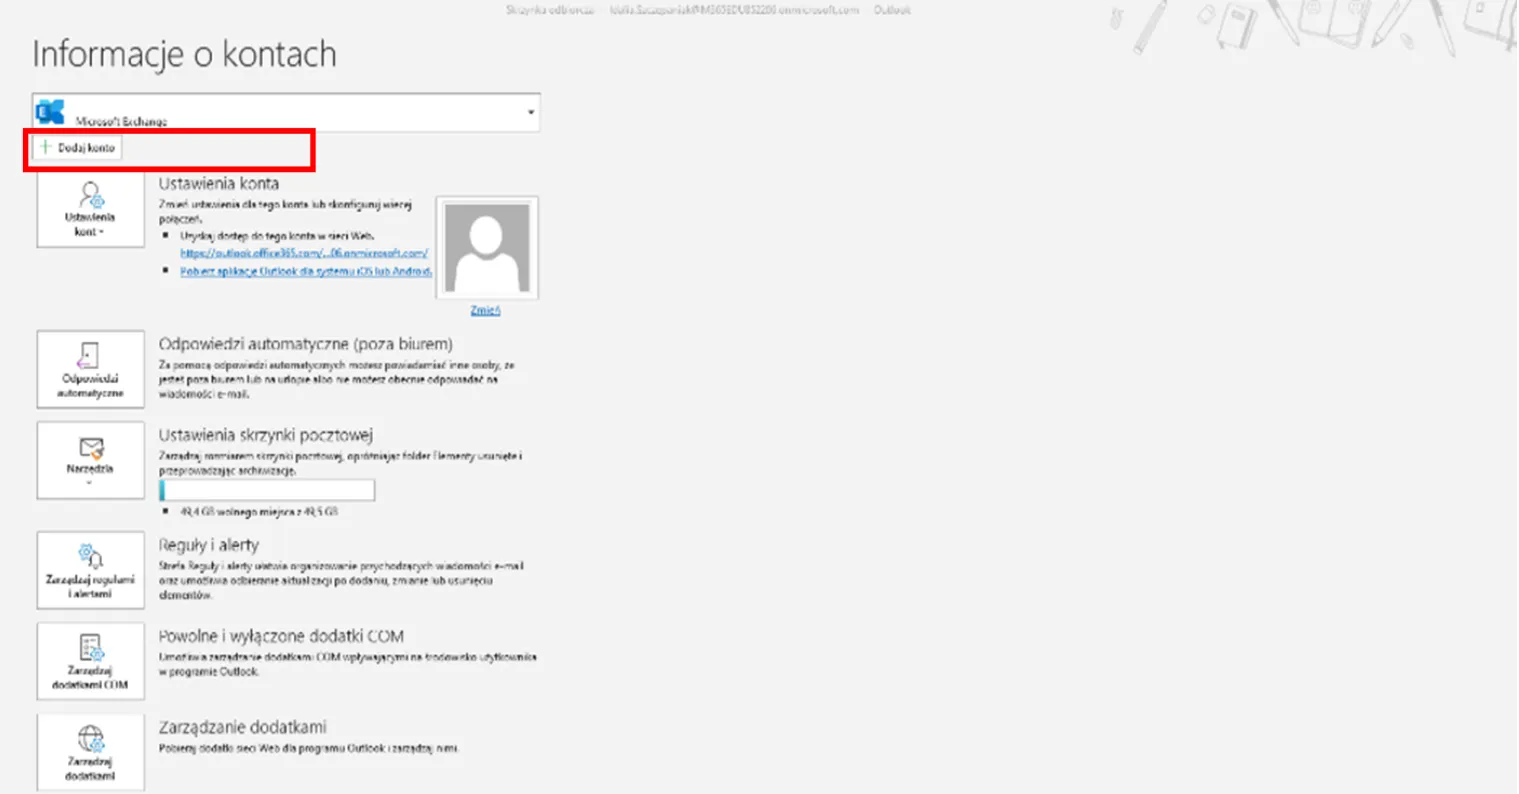Open Odpowiedzi automatyczne icon tile
Image resolution: width=1519 pixels, height=794 pixels.
pos(90,356)
